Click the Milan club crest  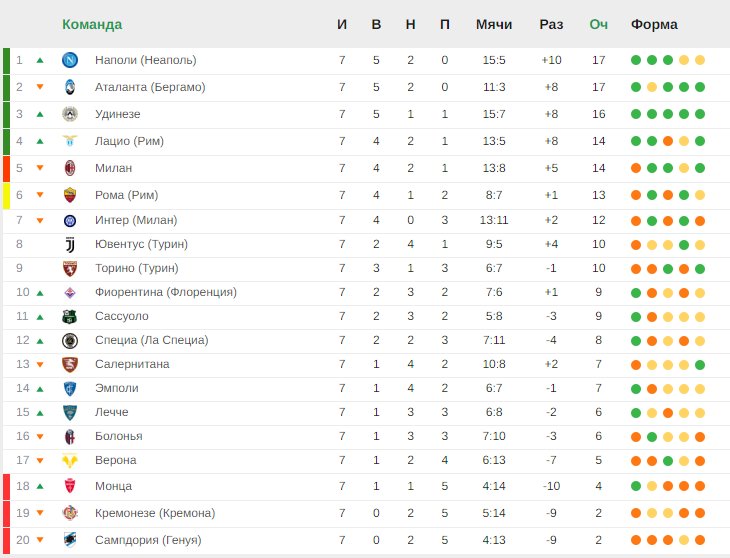[70, 168]
